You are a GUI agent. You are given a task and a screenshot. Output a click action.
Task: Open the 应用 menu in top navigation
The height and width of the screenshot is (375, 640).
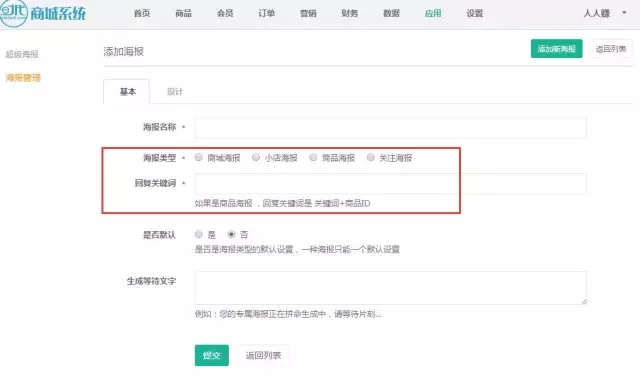[433, 13]
